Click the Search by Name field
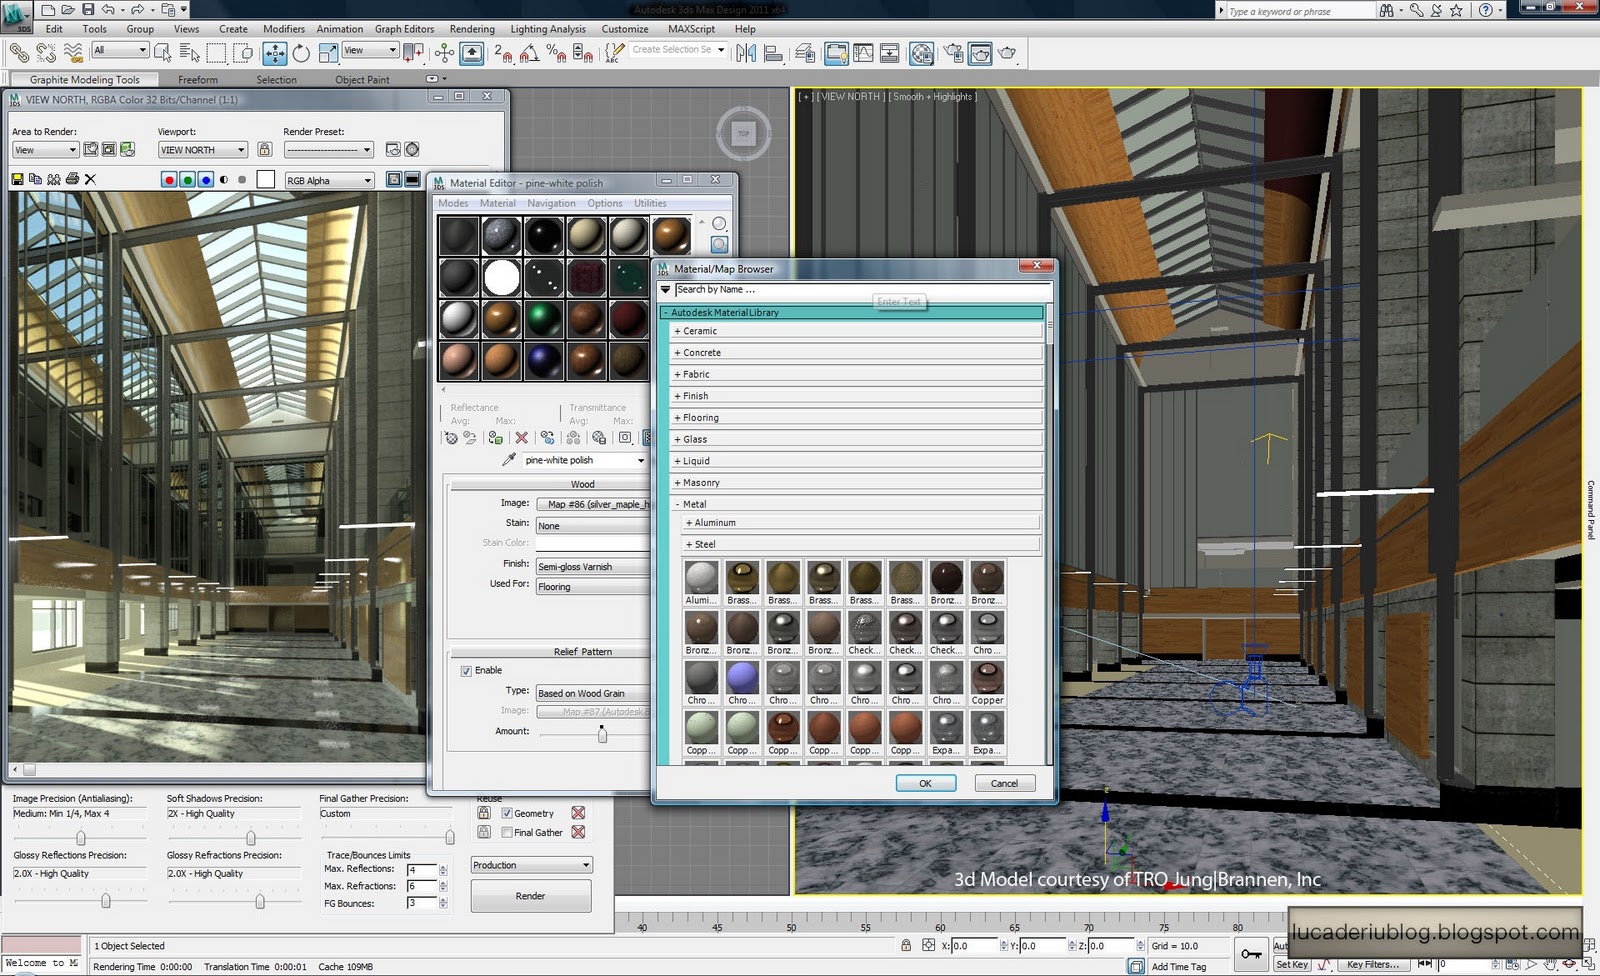1600x976 pixels. 862,289
